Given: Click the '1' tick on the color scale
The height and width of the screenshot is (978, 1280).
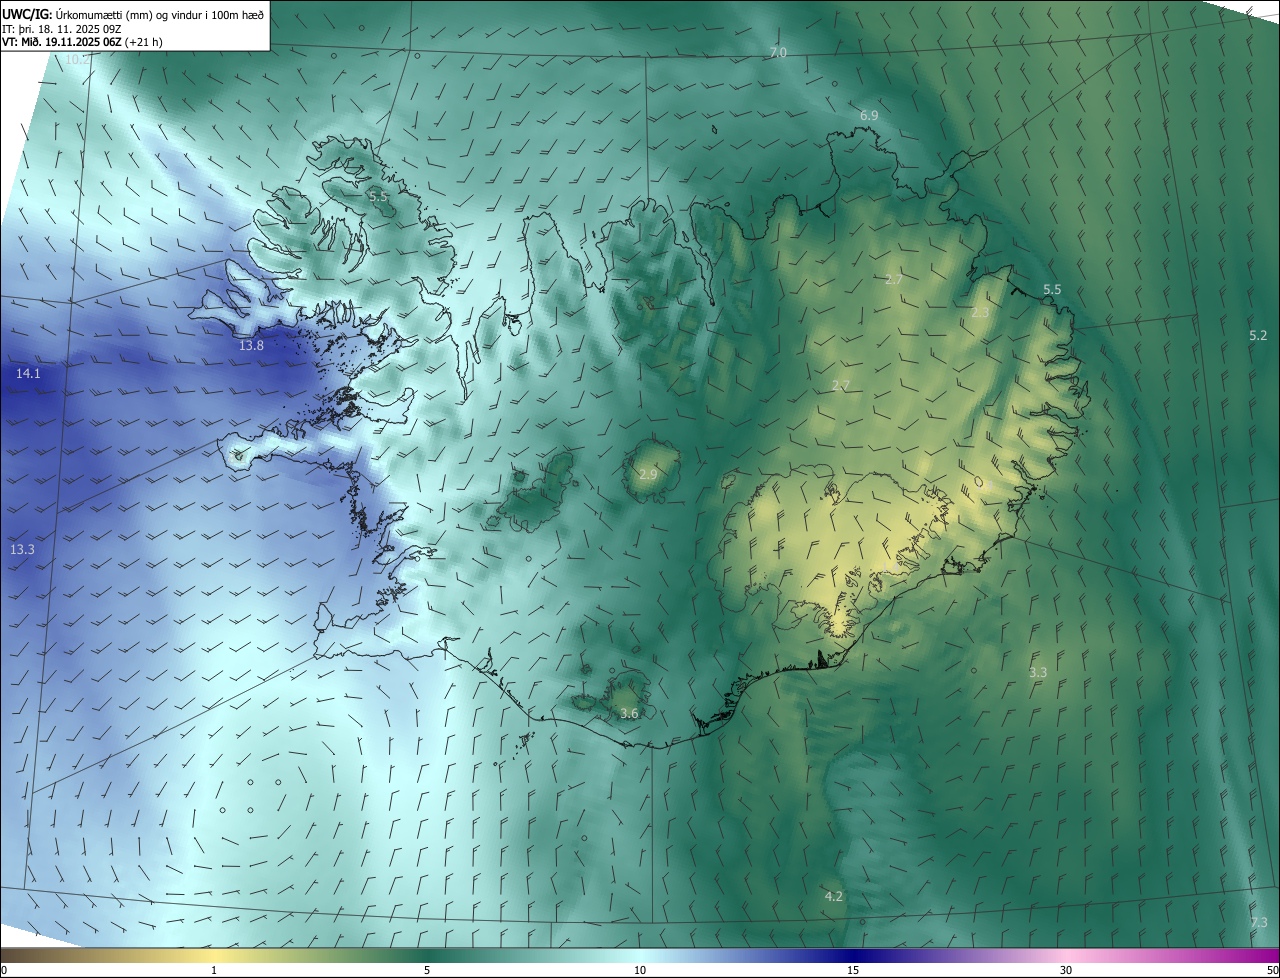Looking at the screenshot, I should [214, 971].
